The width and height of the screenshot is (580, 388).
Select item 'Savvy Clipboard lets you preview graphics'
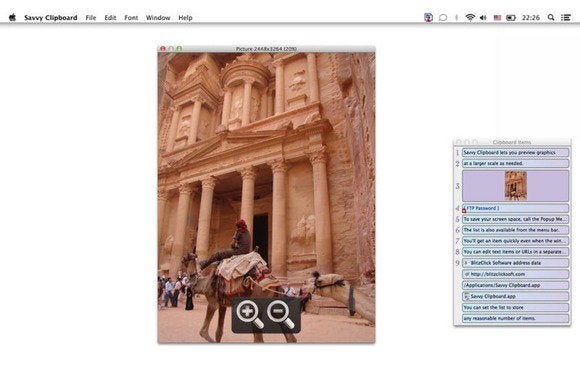coord(515,152)
